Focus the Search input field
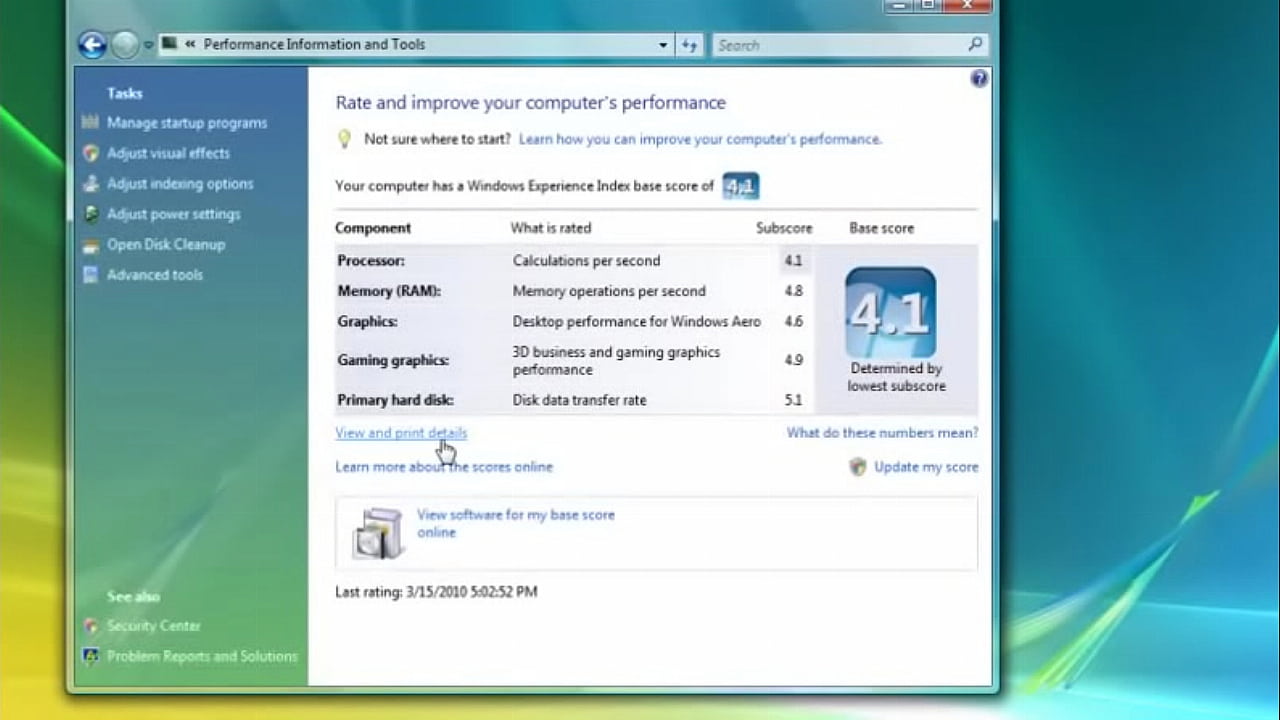1280x720 pixels. point(838,45)
